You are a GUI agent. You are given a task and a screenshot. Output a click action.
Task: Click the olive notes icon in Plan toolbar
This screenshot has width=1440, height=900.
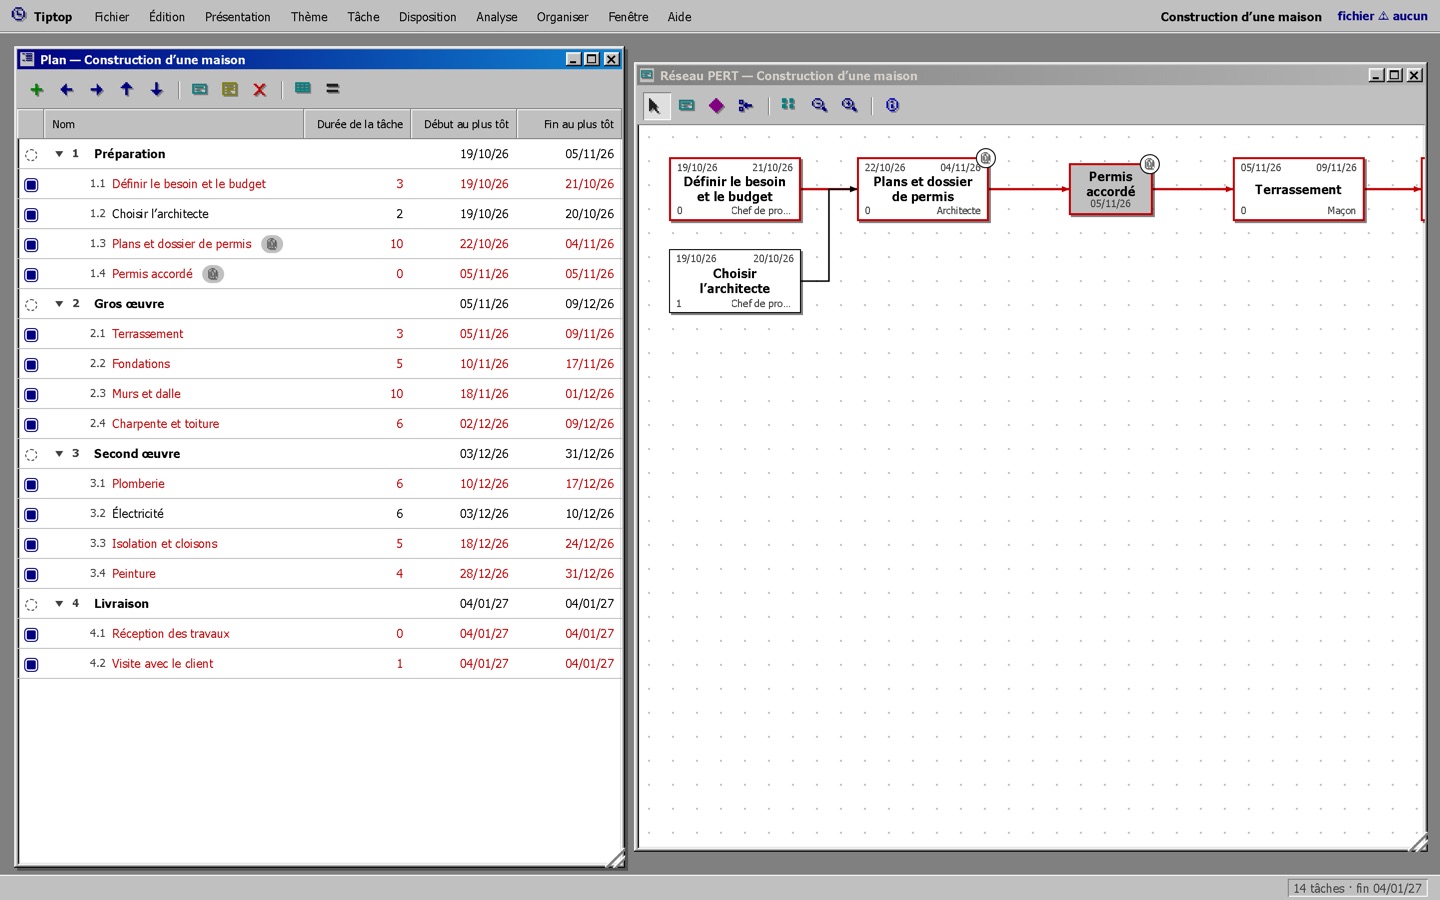[230, 90]
